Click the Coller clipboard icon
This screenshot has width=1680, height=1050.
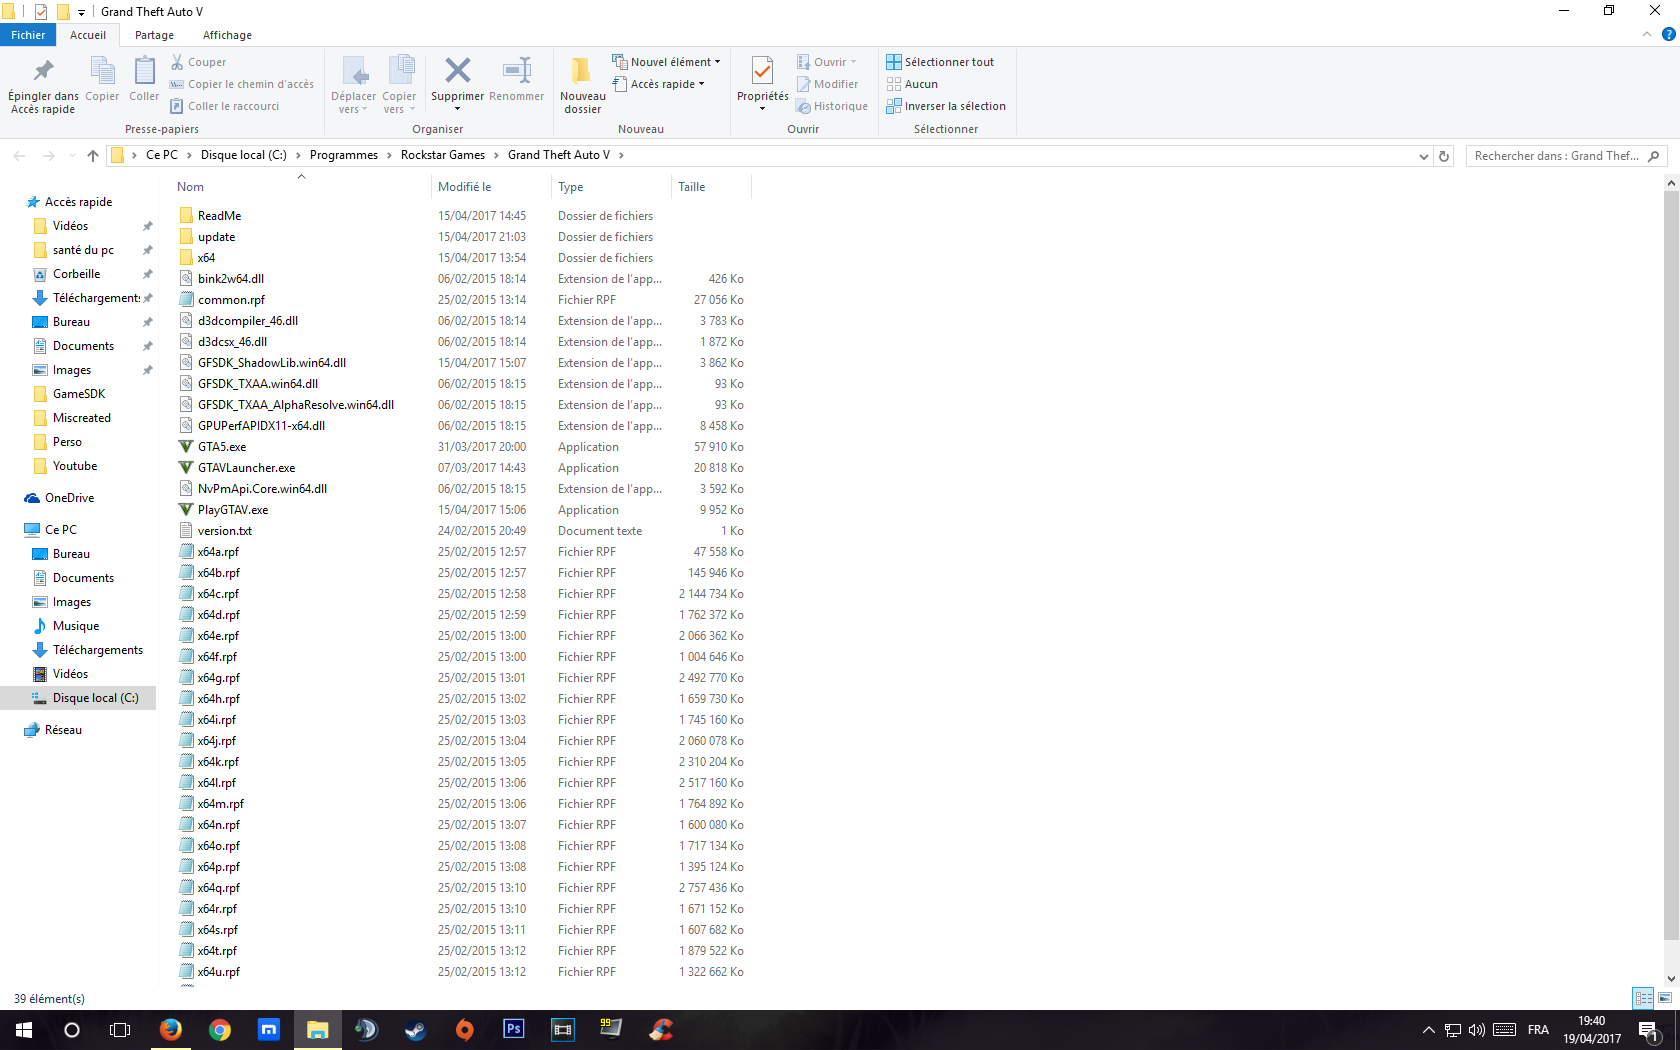[x=144, y=70]
